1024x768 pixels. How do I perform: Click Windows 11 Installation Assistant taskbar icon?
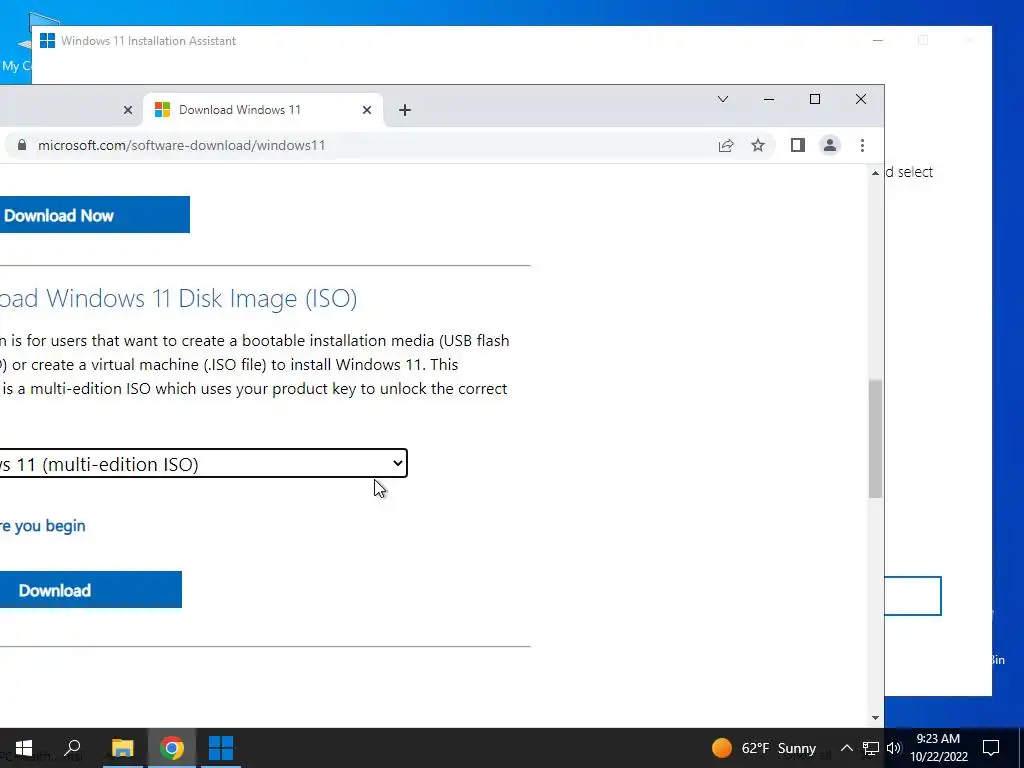click(221, 748)
